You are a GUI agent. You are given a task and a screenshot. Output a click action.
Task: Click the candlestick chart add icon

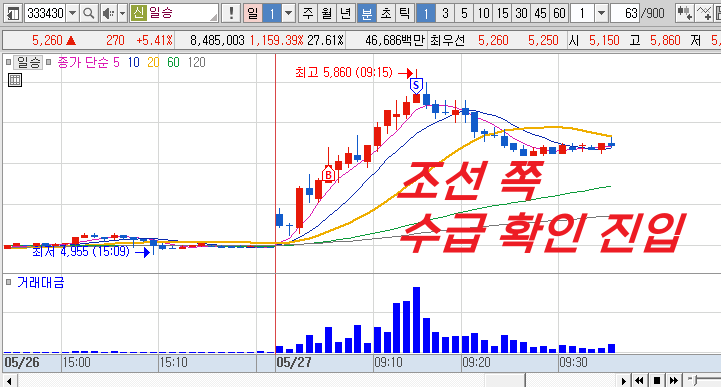coord(684,13)
